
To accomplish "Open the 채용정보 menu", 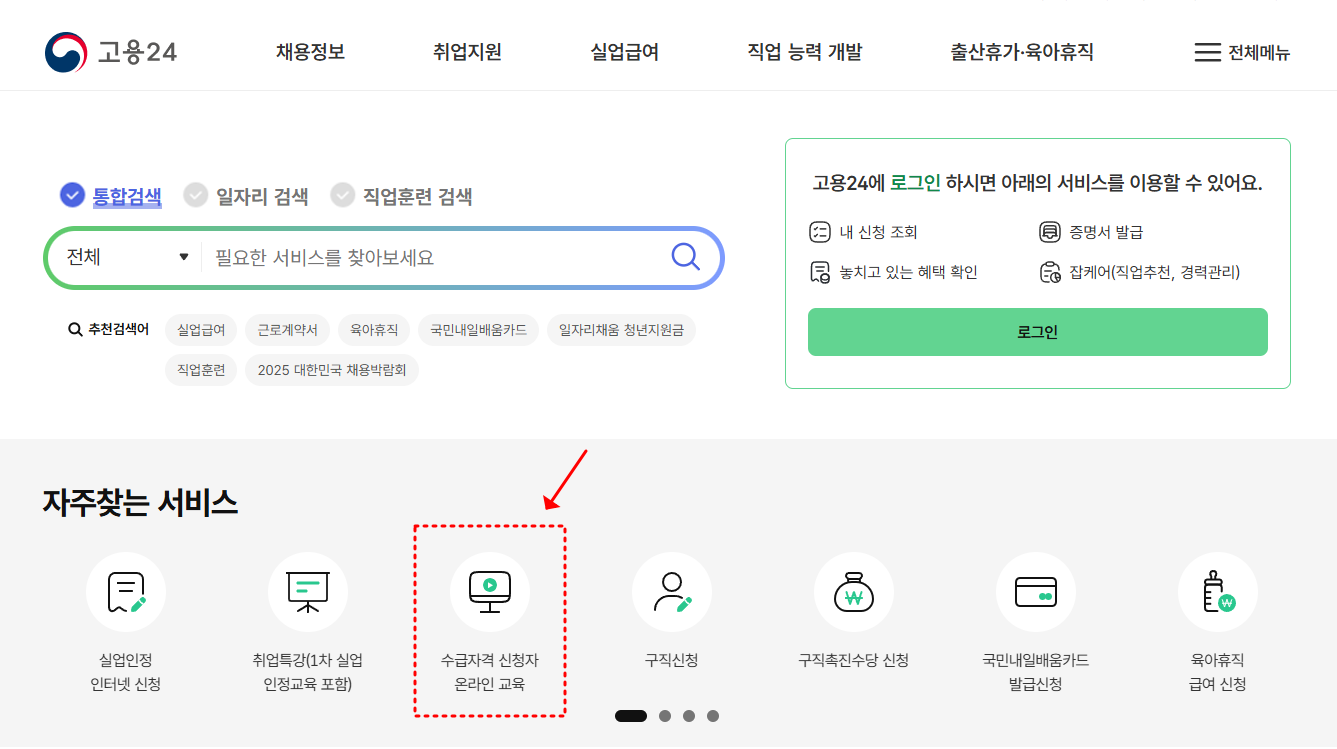I will click(308, 53).
